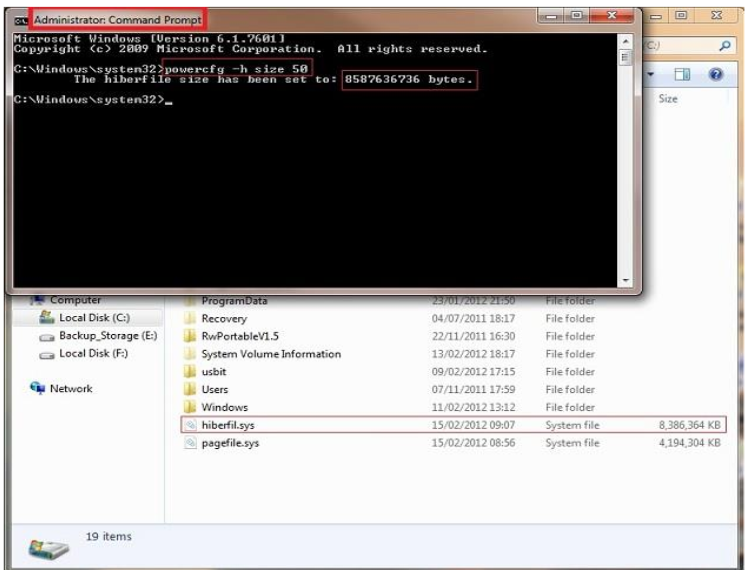The height and width of the screenshot is (570, 750).
Task: Click the 19 items status text
Action: pos(109,537)
